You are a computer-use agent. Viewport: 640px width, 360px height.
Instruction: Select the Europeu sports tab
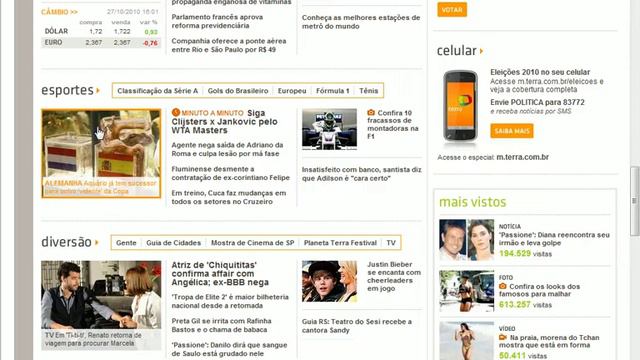point(292,91)
